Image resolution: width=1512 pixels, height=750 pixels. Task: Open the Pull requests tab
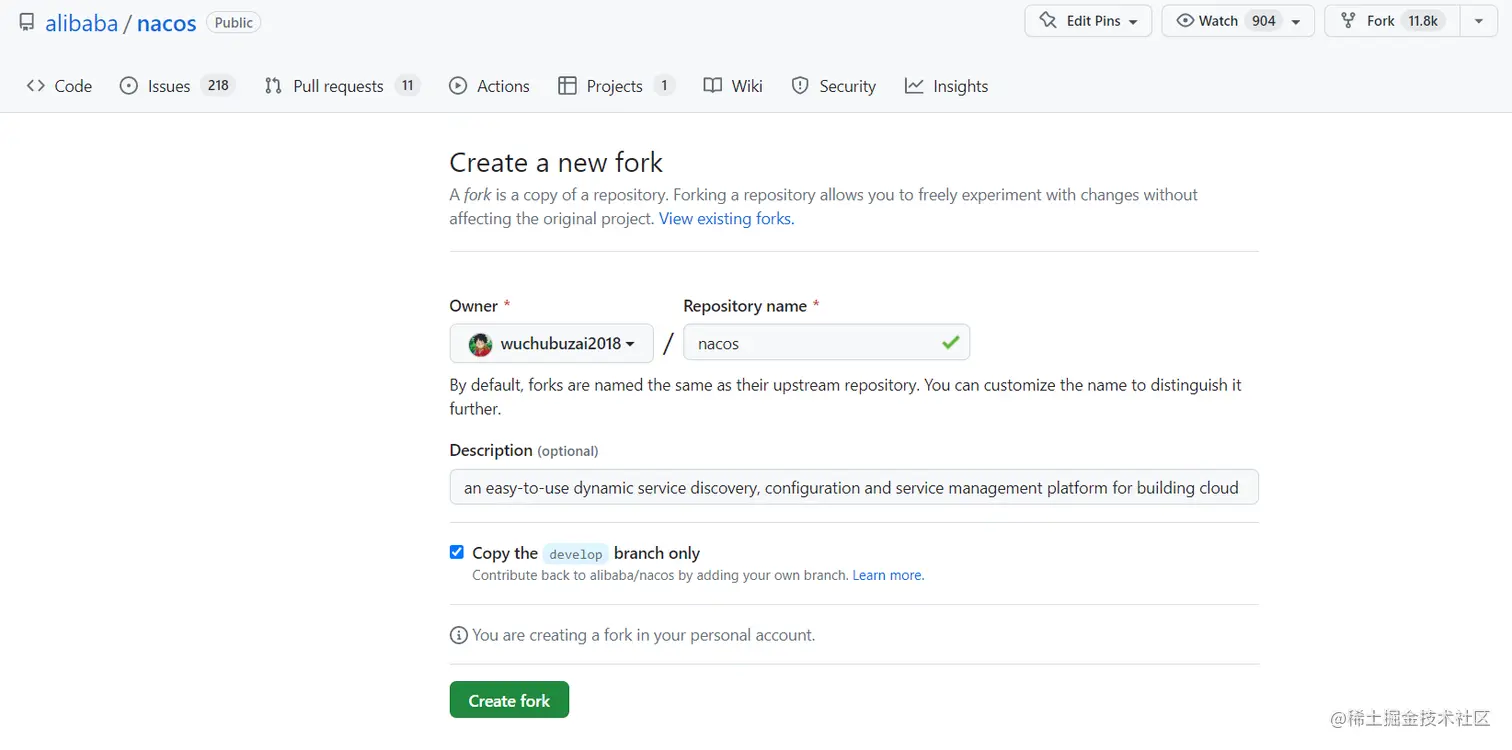point(342,86)
